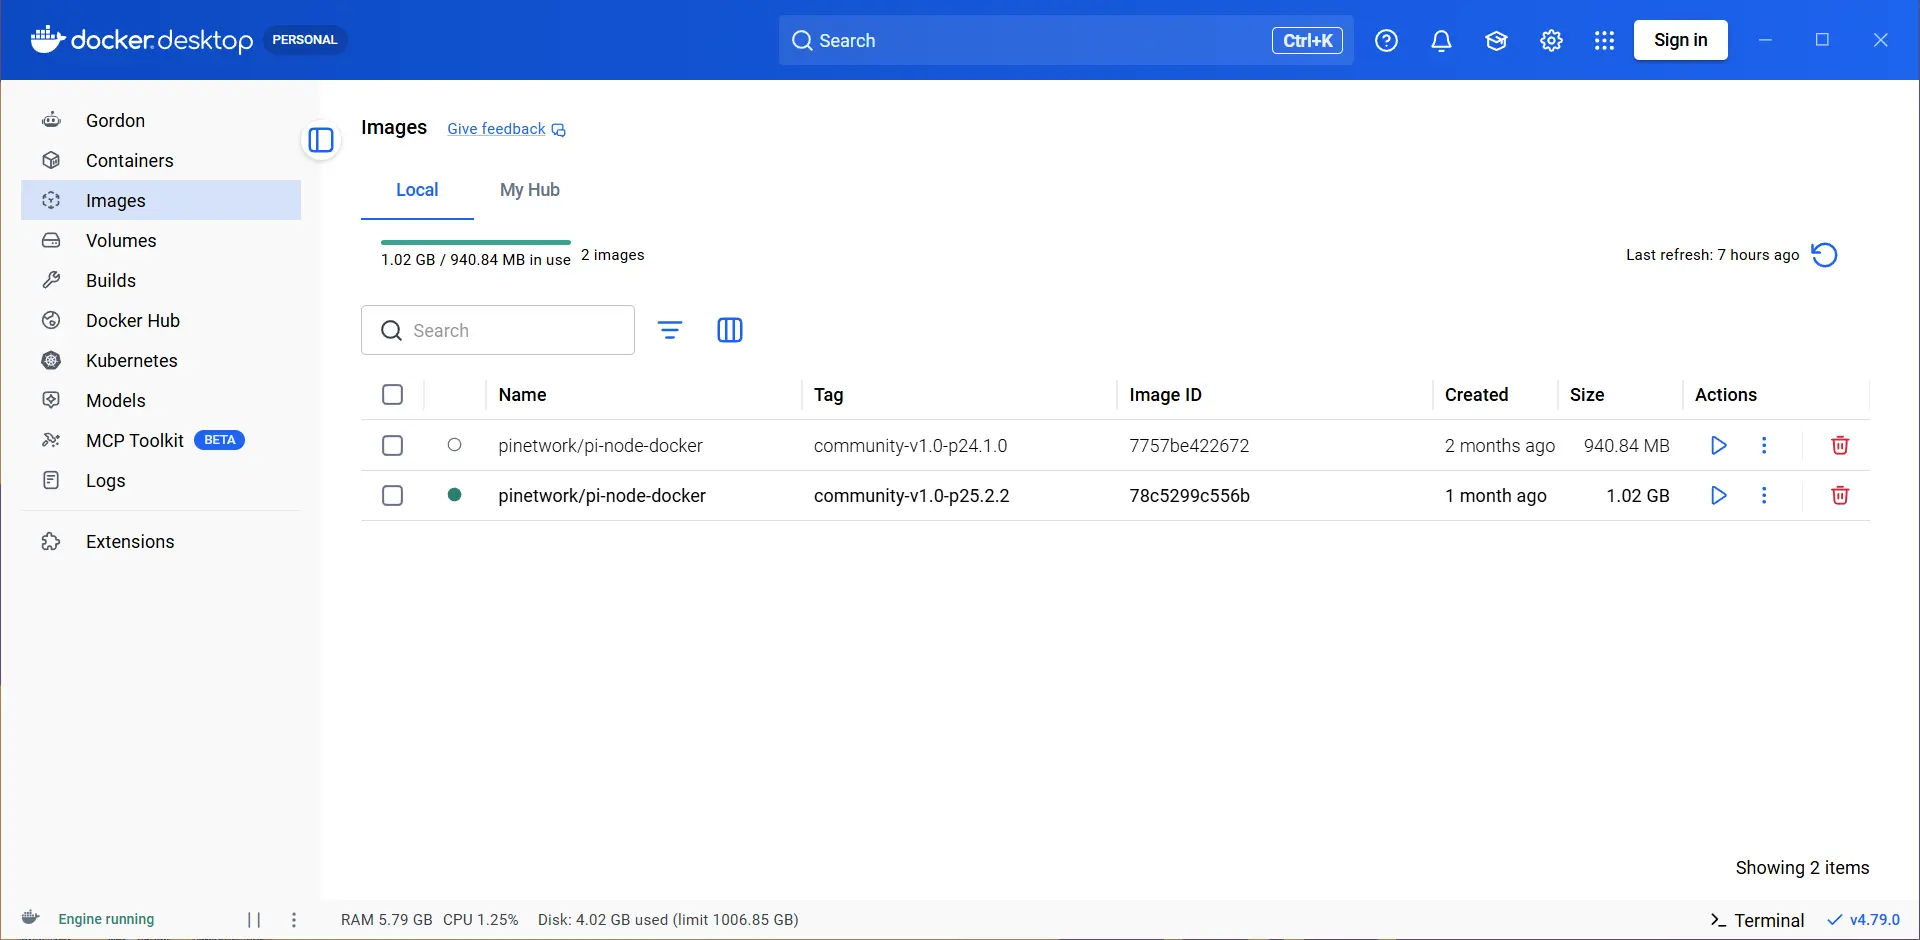The width and height of the screenshot is (1920, 940).
Task: Sort images by the Created column
Action: point(1476,395)
